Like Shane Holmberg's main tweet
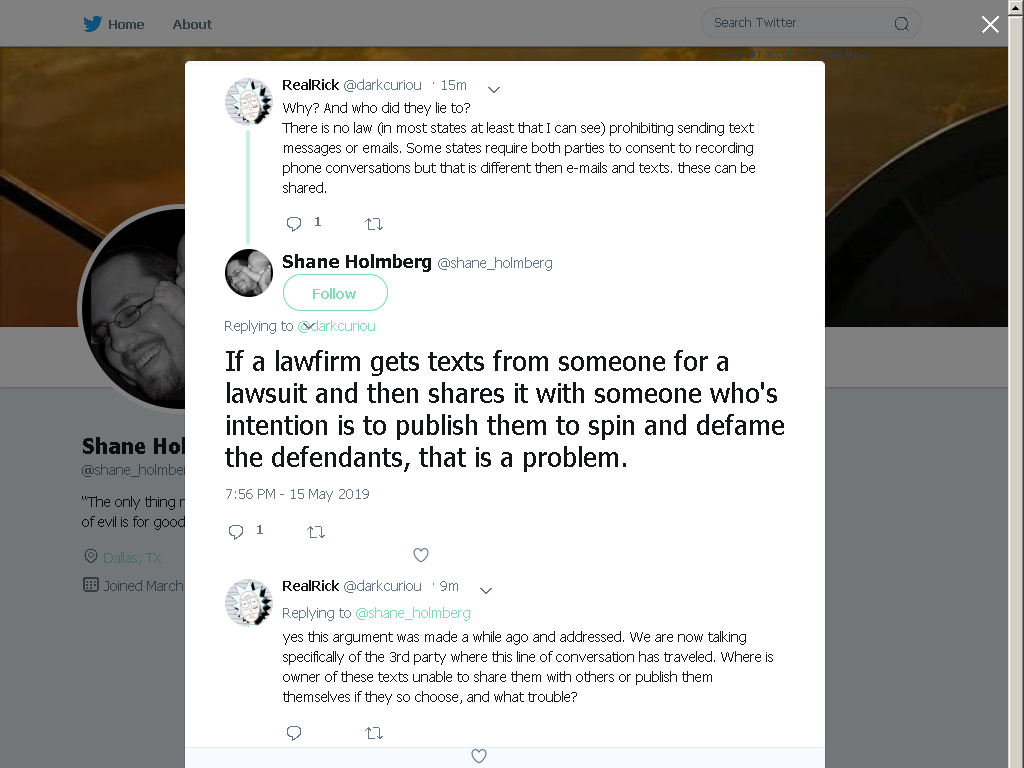 (421, 554)
